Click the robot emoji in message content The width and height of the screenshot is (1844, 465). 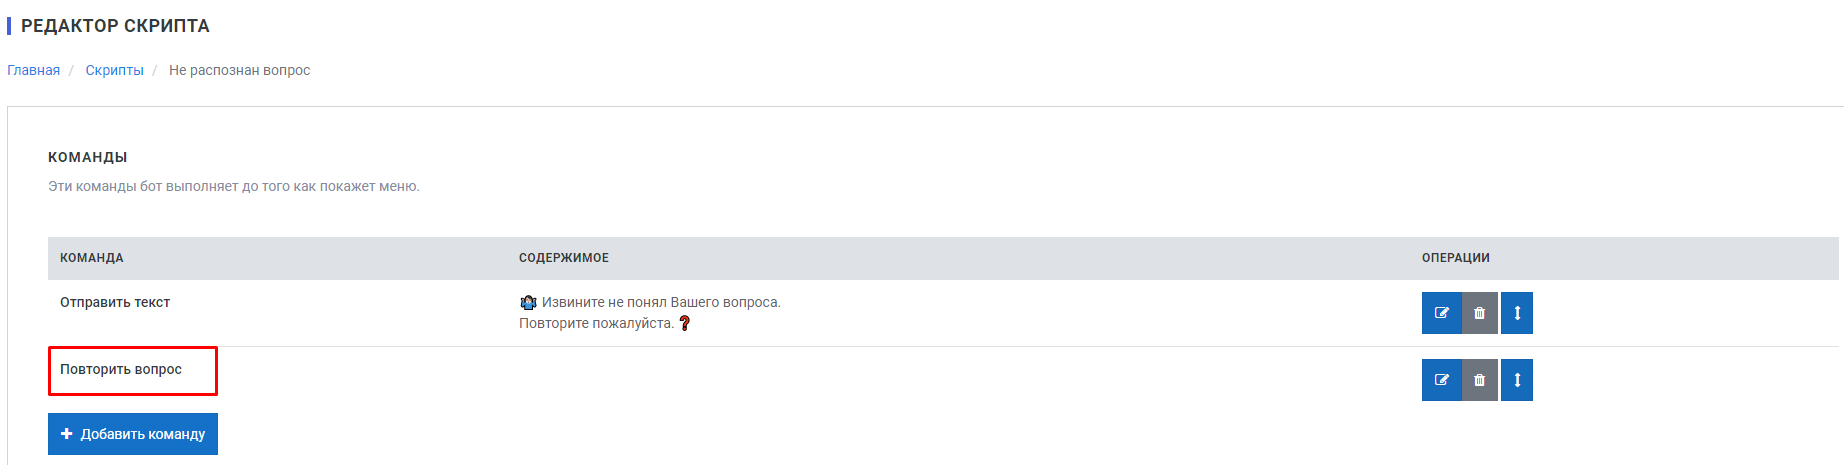click(528, 302)
